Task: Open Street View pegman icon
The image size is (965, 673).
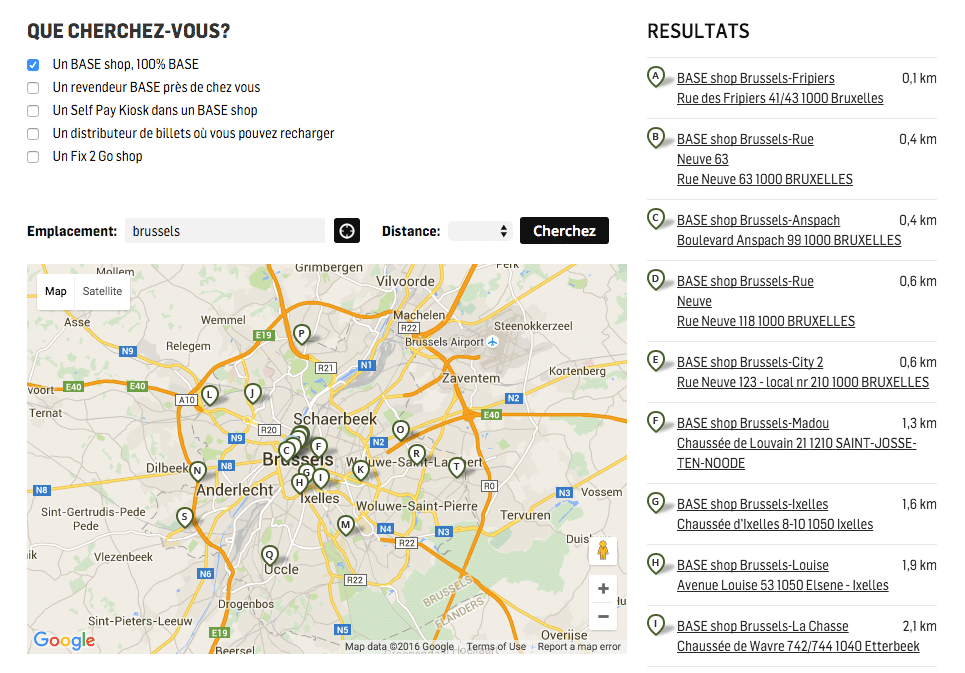Action: click(603, 550)
